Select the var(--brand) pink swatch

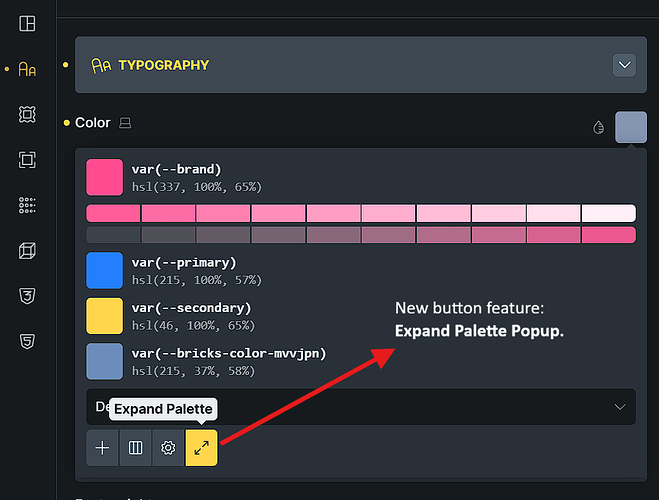[x=104, y=177]
